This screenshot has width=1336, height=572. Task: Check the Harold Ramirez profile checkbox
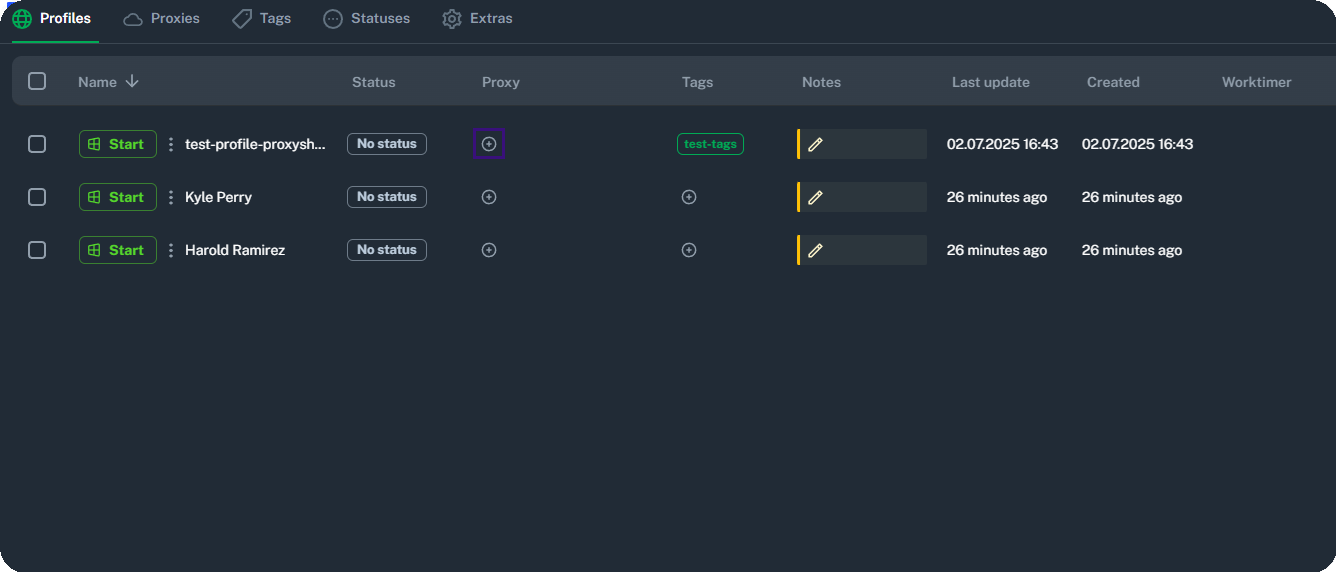(37, 250)
